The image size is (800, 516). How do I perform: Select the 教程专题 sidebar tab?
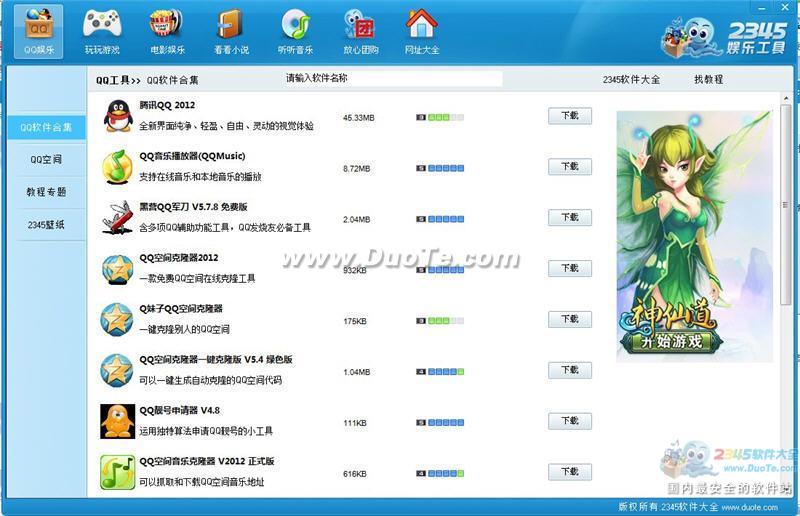[x=46, y=192]
